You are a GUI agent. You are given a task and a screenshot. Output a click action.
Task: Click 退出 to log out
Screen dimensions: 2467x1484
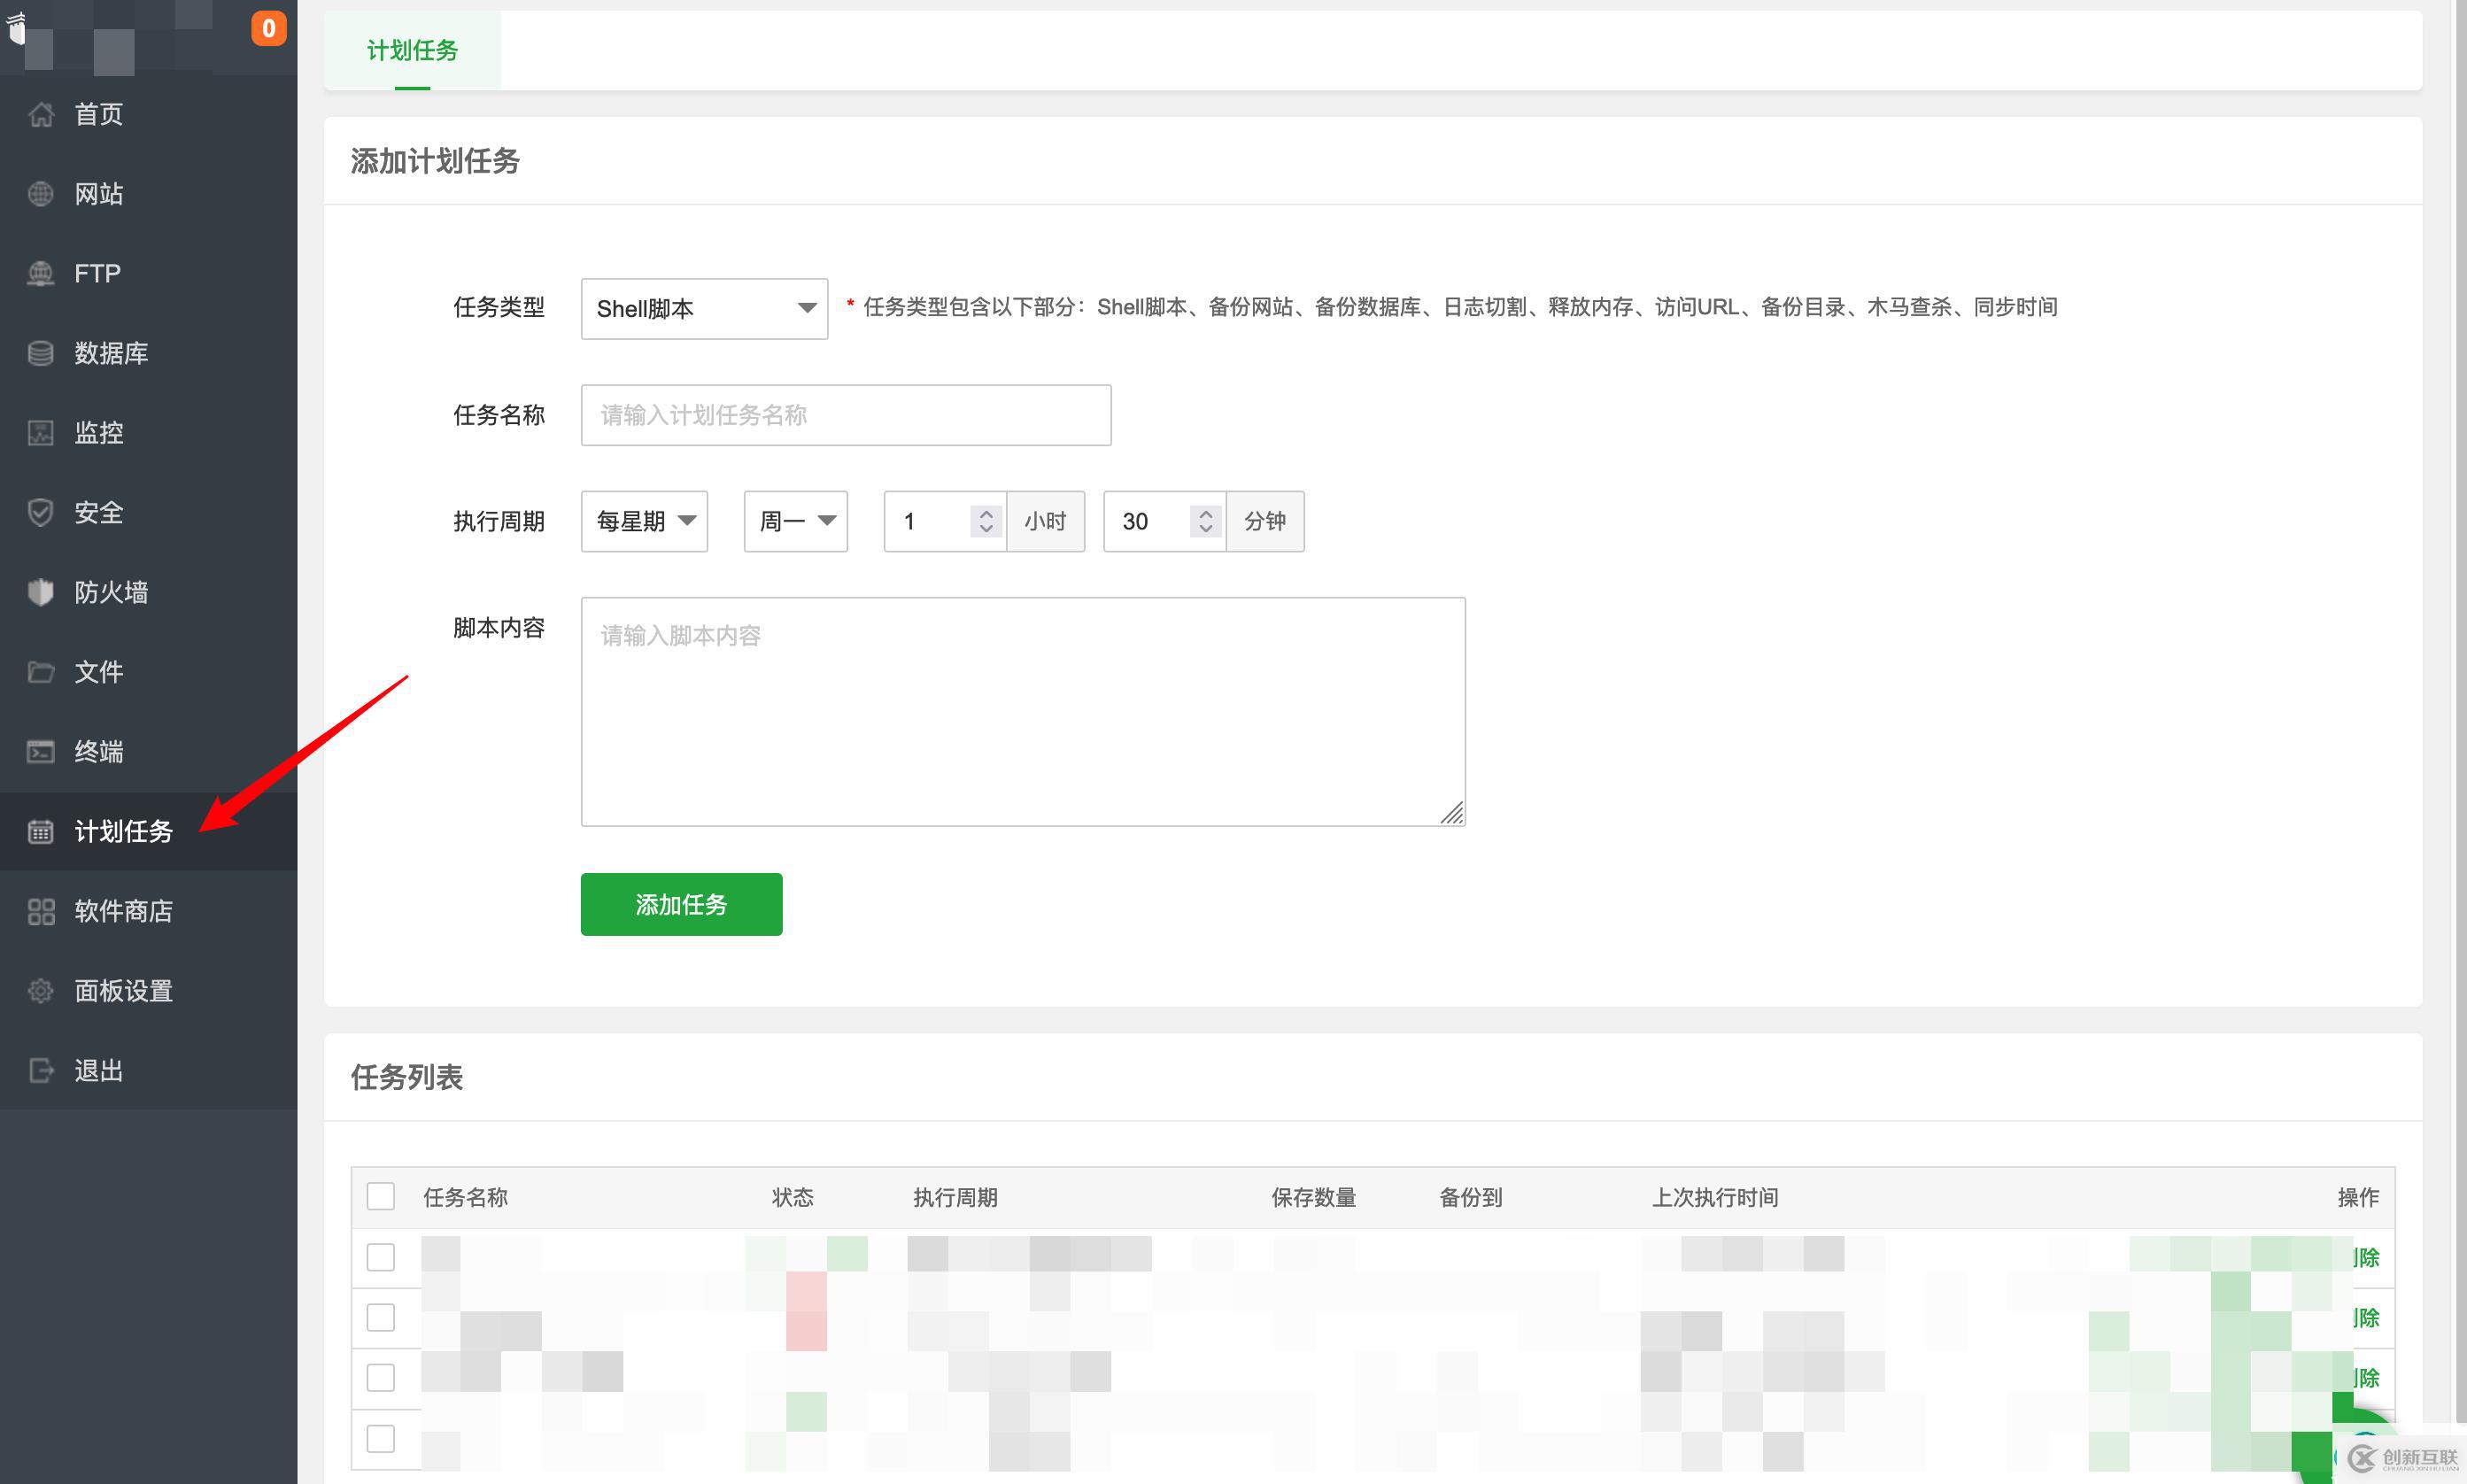98,1071
